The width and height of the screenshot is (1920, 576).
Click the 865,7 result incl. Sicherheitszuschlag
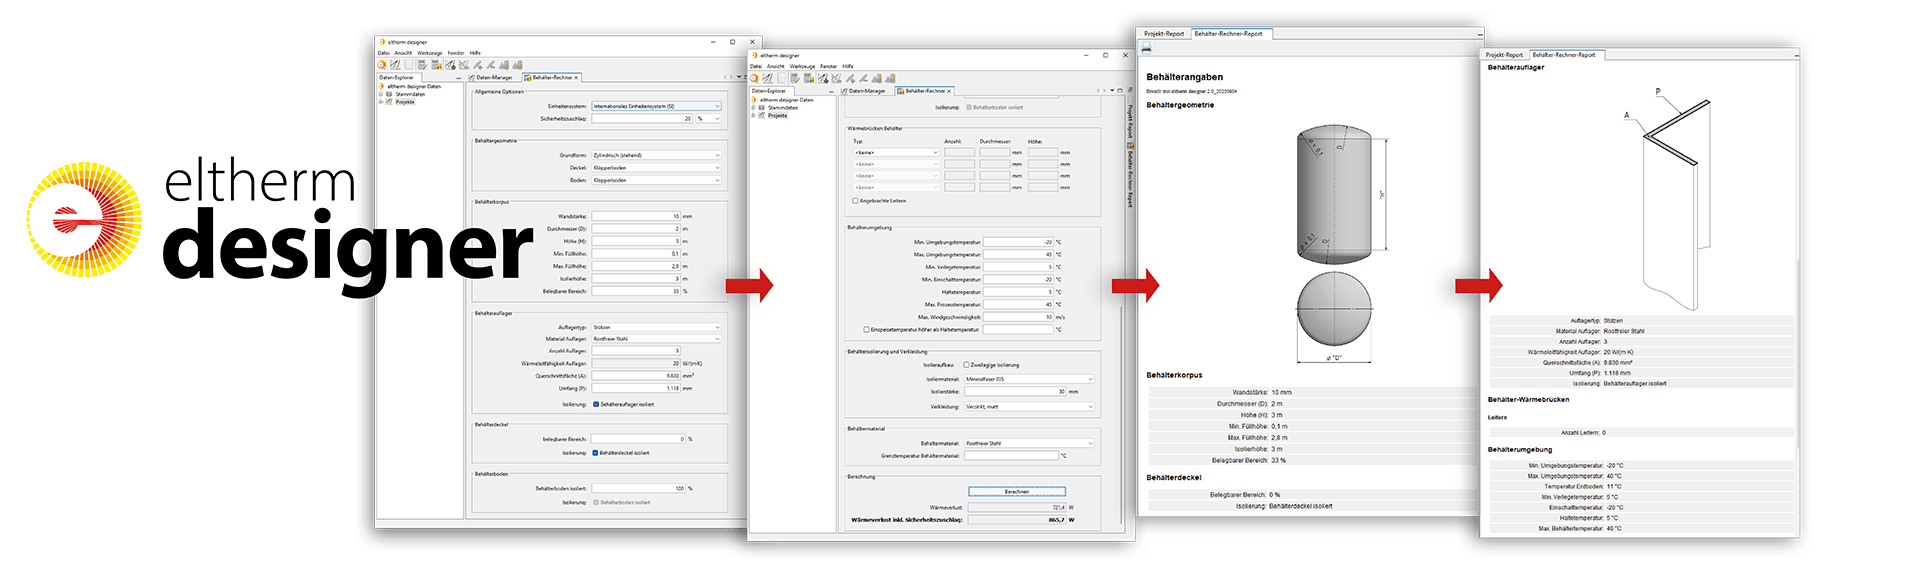tap(1017, 520)
